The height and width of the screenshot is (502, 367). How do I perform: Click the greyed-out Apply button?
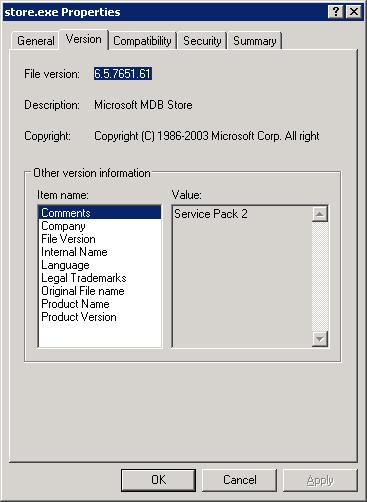click(x=320, y=480)
